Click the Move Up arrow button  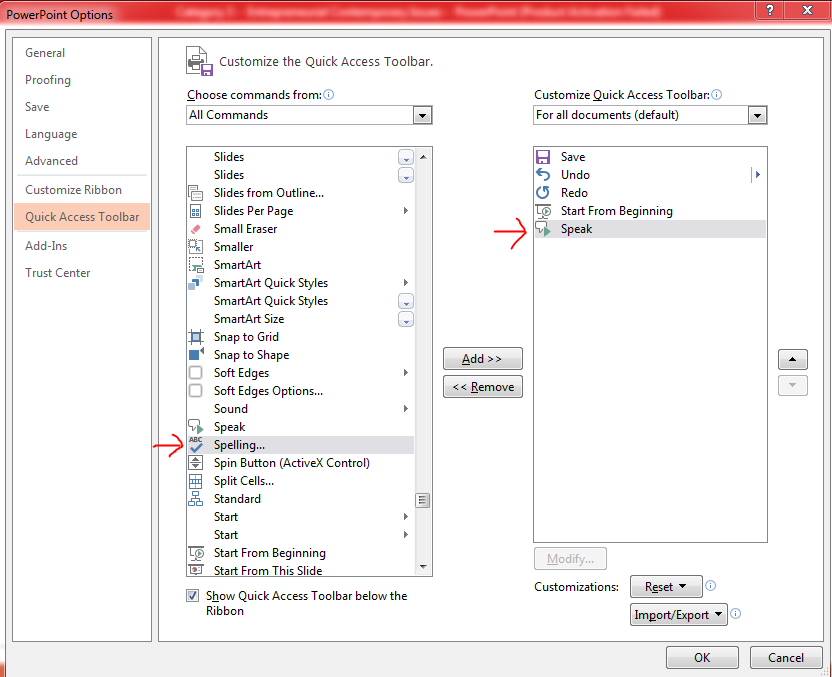click(x=793, y=359)
